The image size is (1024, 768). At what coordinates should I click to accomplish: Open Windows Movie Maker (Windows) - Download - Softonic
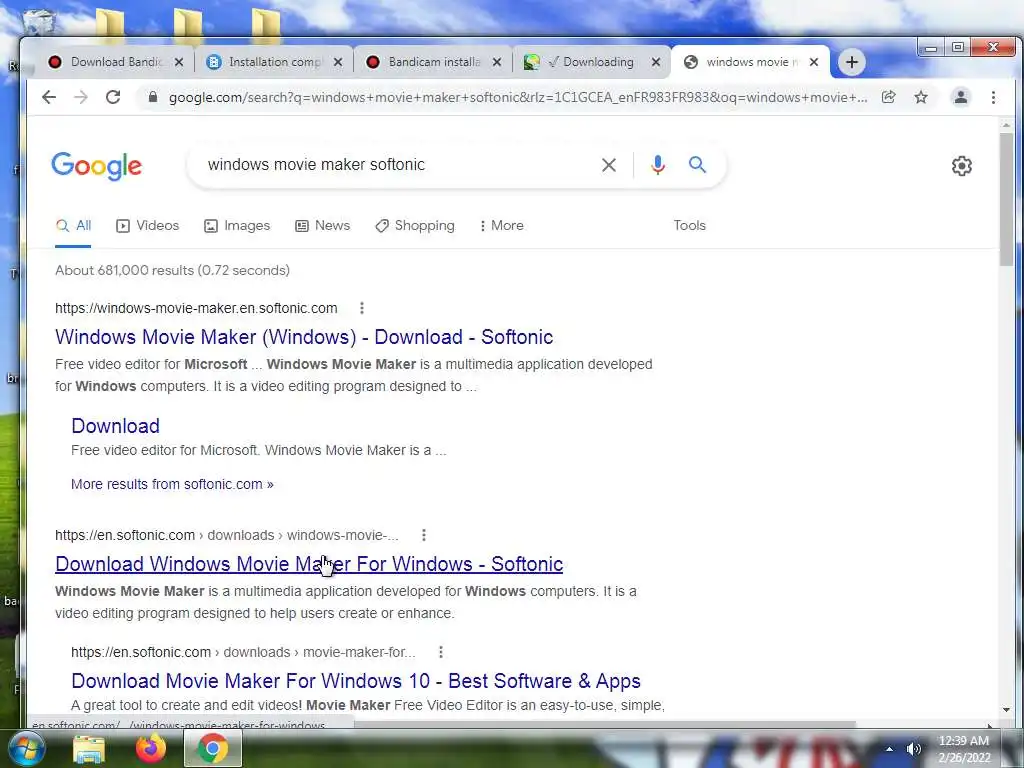point(304,337)
